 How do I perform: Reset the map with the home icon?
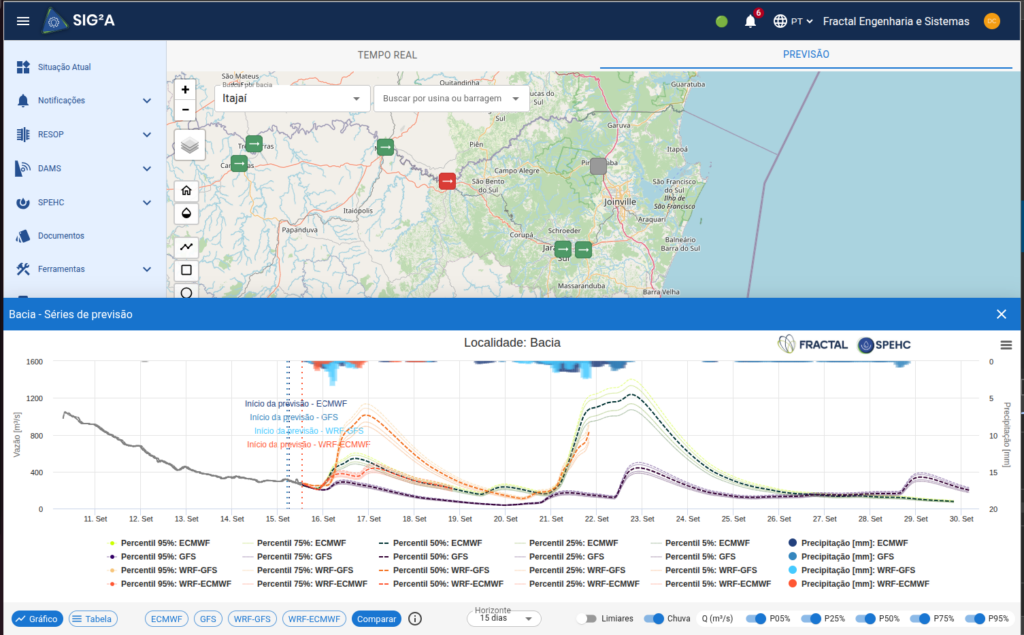point(186,191)
